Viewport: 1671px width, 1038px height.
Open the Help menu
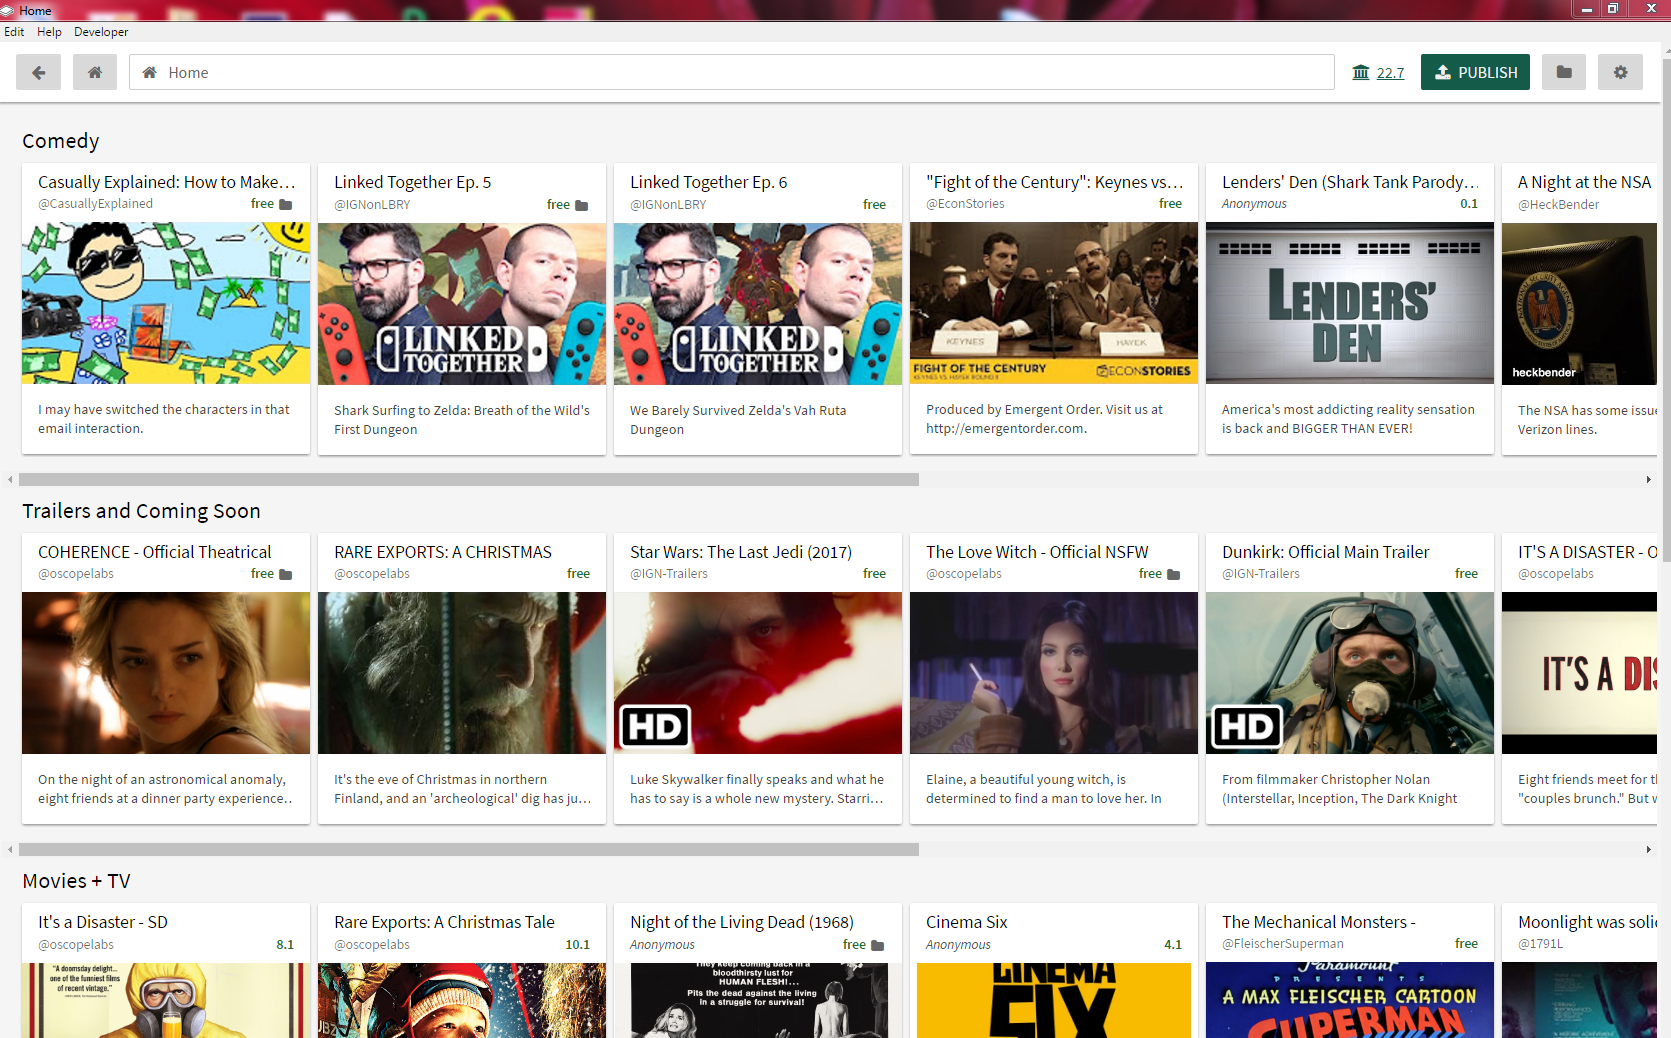click(x=49, y=32)
